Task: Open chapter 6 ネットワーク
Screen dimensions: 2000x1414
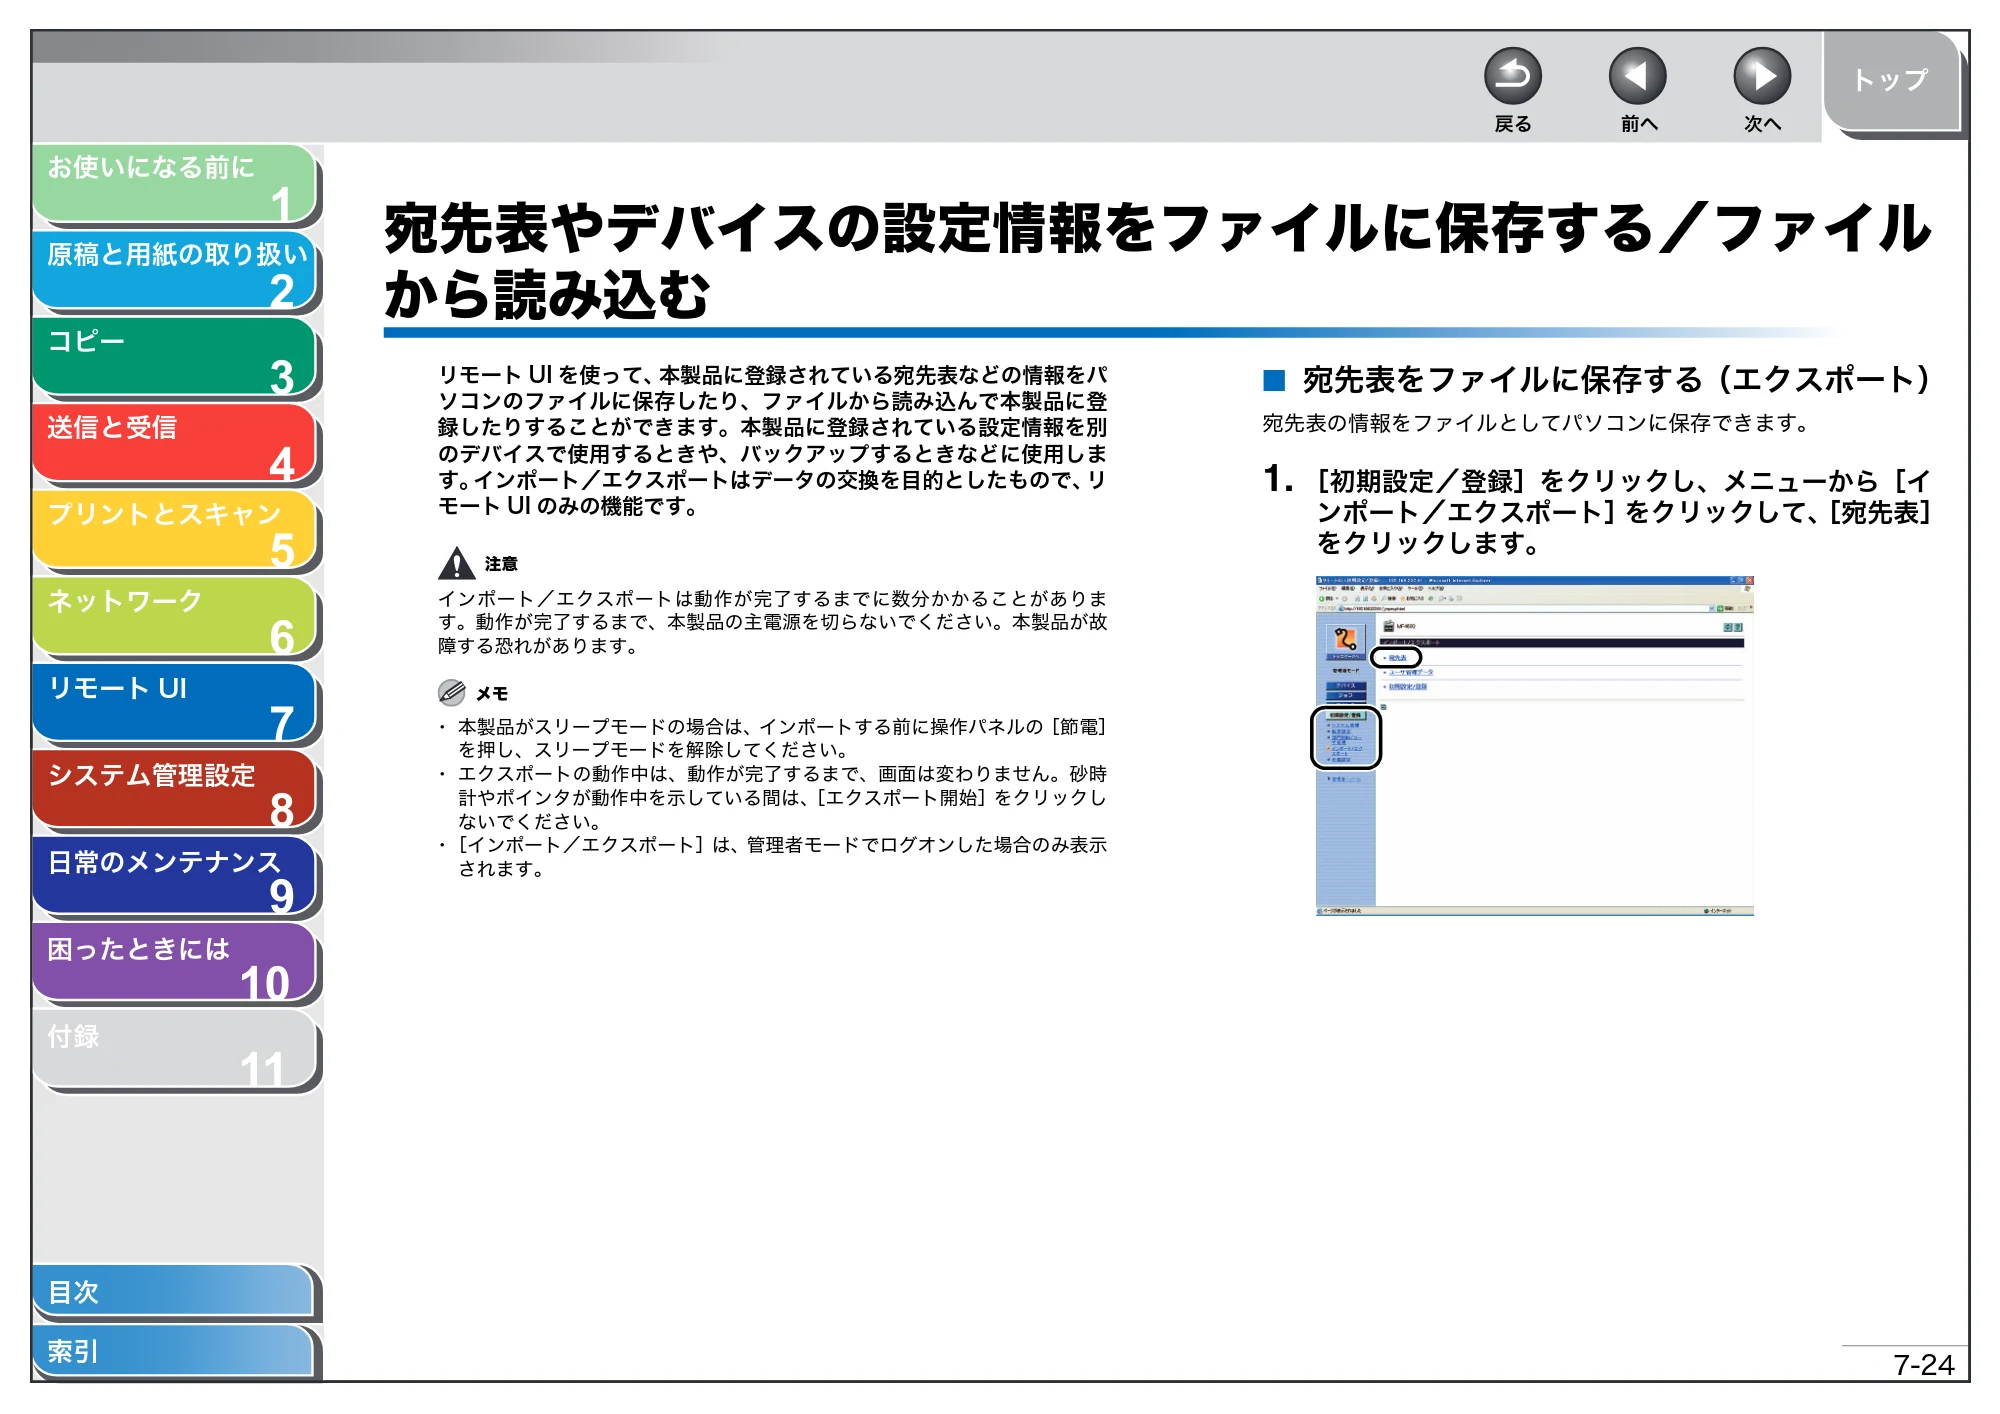Action: pyautogui.click(x=175, y=617)
